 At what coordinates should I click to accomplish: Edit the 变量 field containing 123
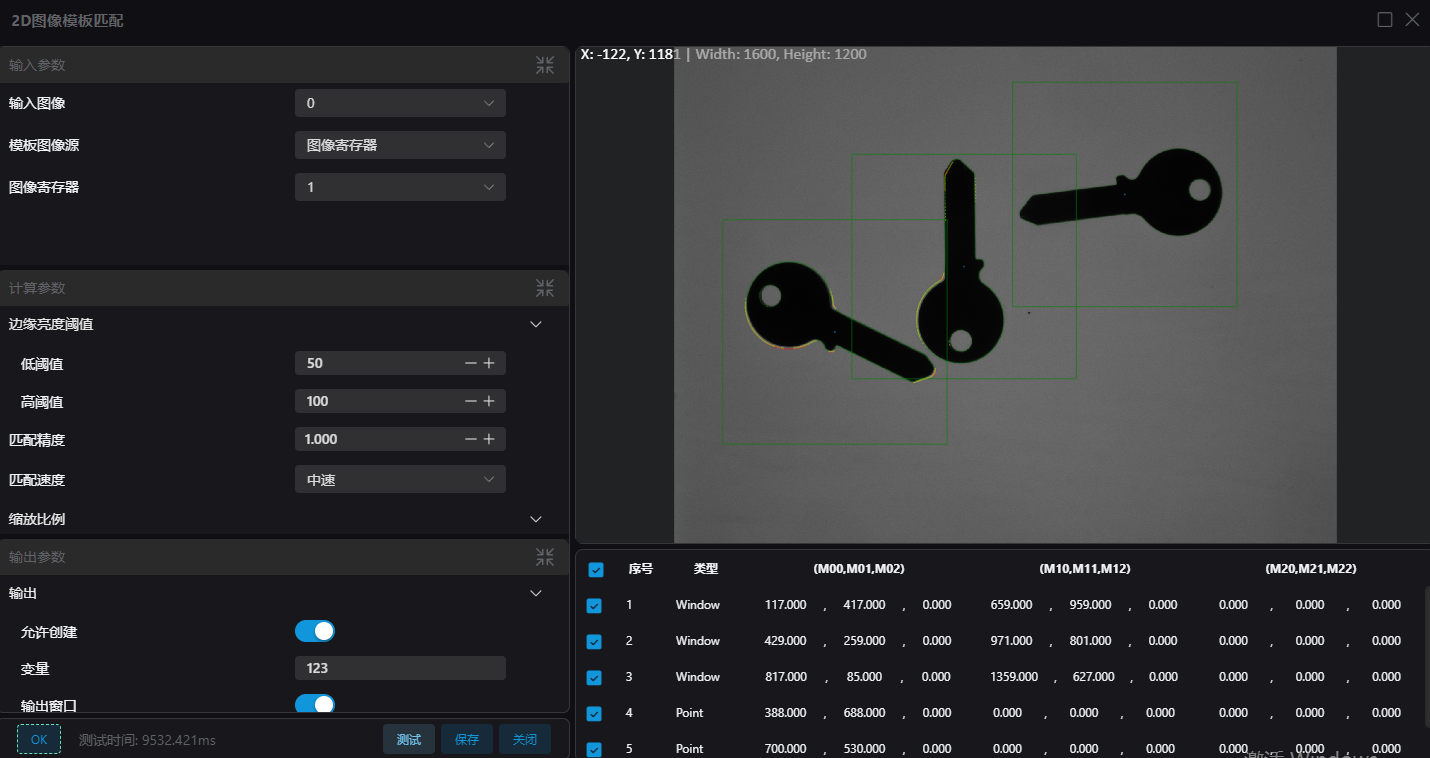click(400, 668)
